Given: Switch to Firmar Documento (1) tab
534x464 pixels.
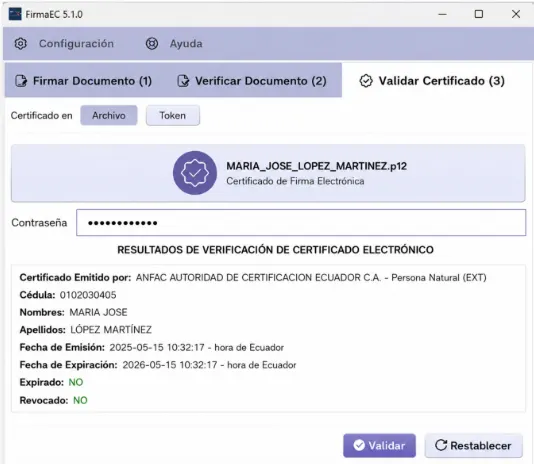Looking at the screenshot, I should (84, 81).
